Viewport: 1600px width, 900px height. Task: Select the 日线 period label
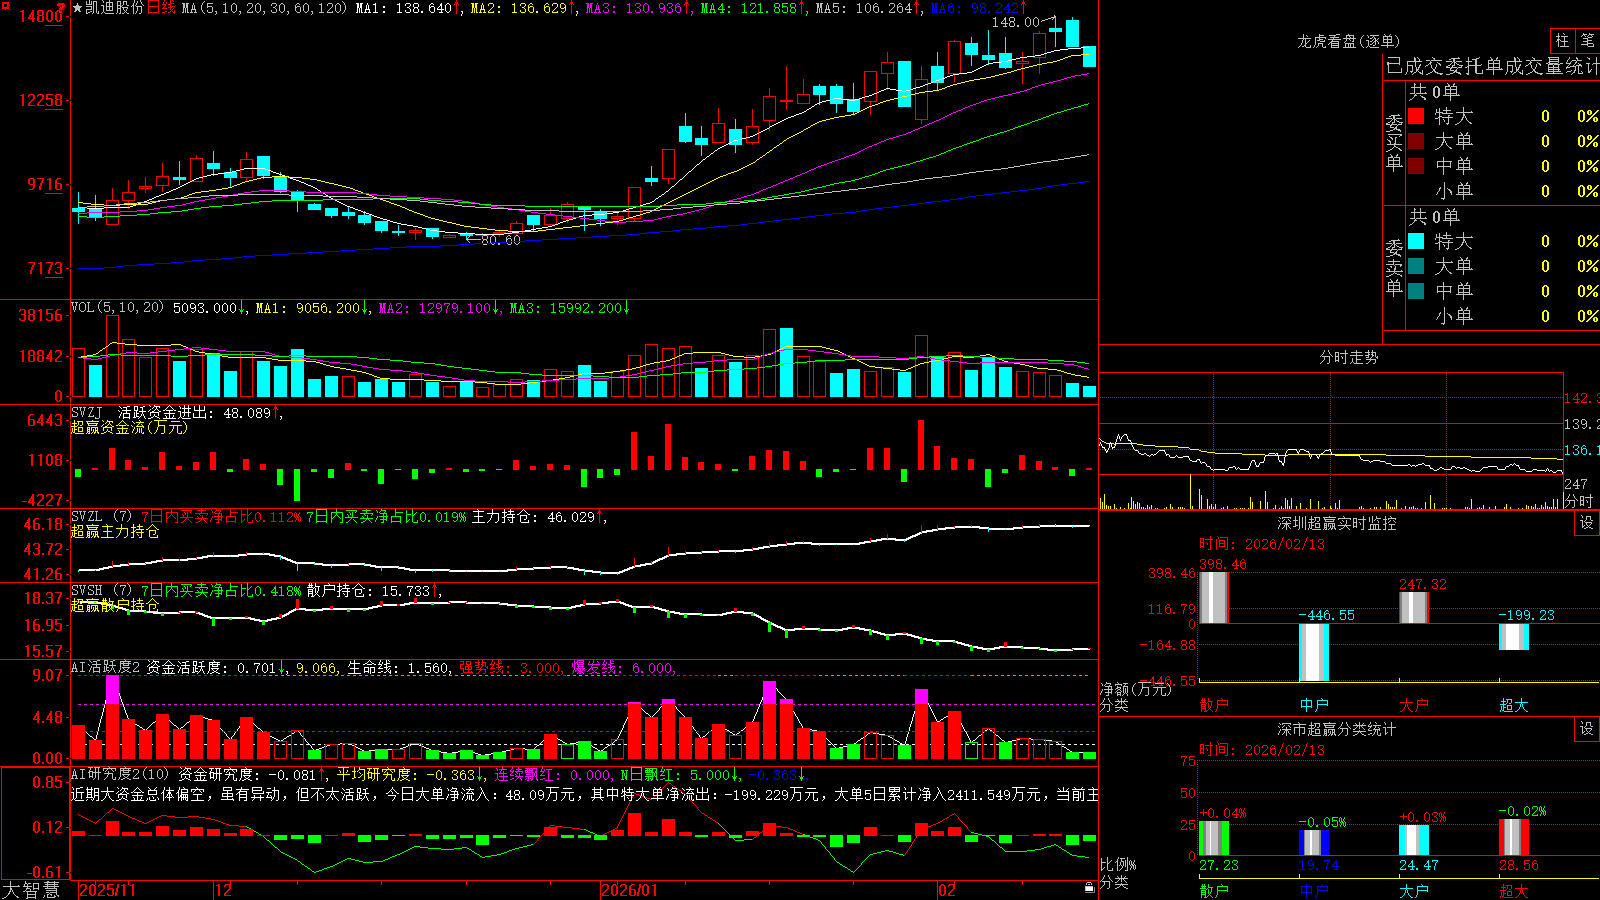(162, 8)
